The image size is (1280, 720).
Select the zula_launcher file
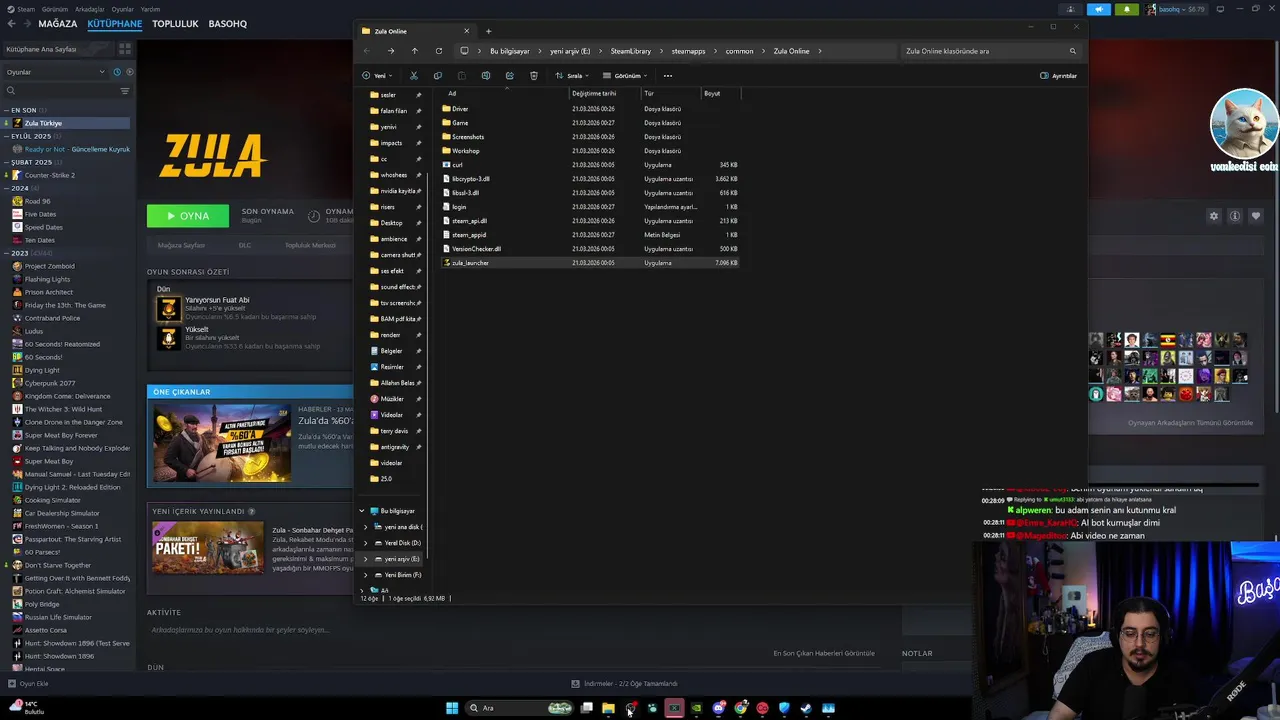(x=590, y=263)
